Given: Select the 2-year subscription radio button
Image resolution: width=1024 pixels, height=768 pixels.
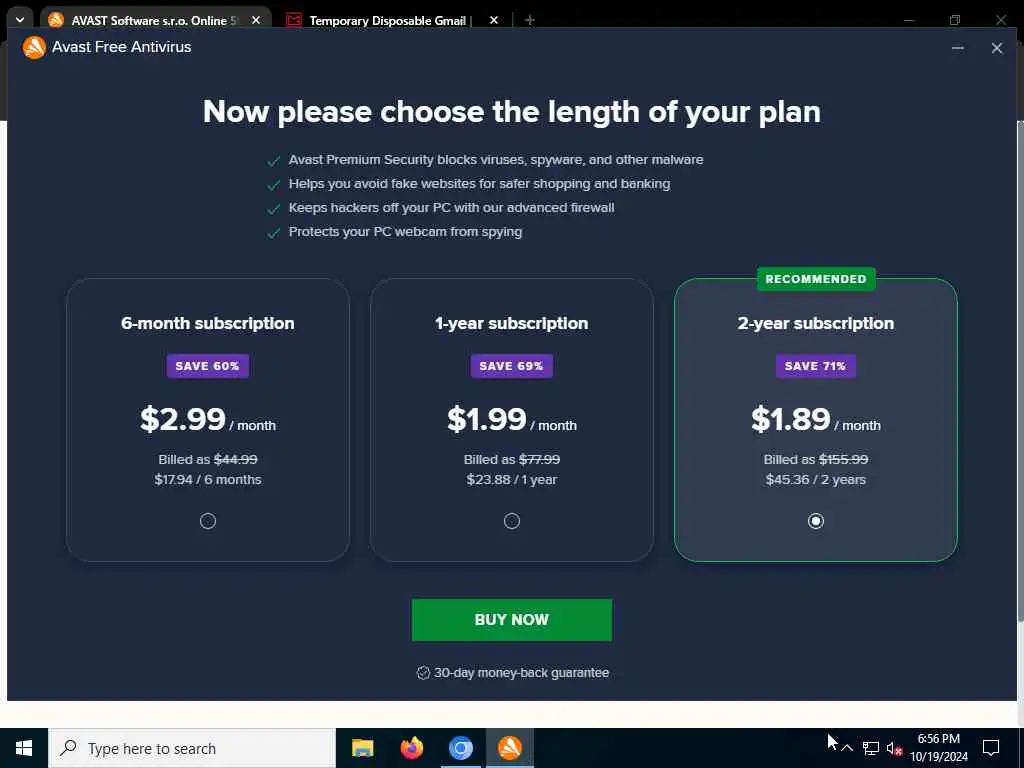Looking at the screenshot, I should point(816,520).
